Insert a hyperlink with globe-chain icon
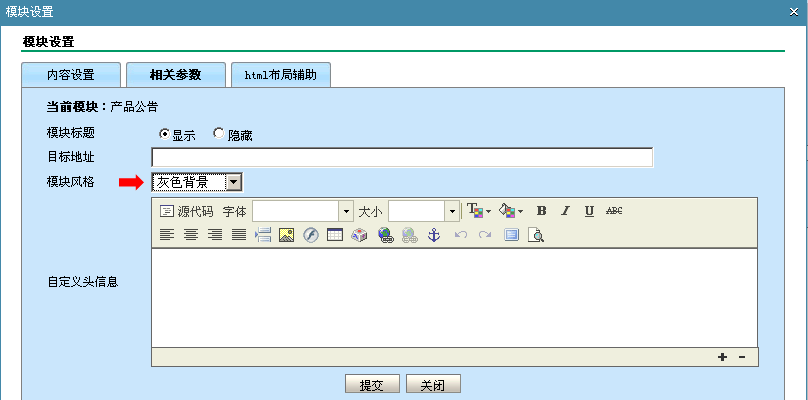 pyautogui.click(x=385, y=235)
